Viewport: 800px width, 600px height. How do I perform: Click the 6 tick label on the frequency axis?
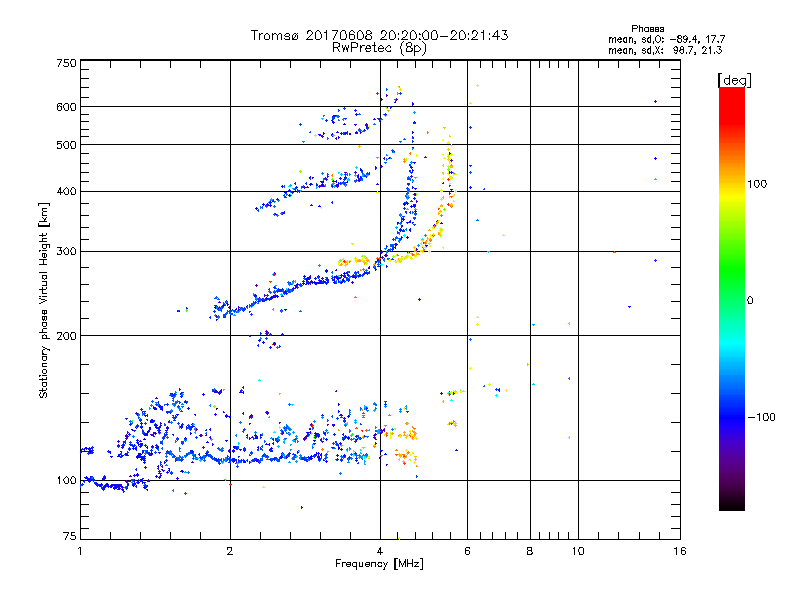[x=467, y=551]
